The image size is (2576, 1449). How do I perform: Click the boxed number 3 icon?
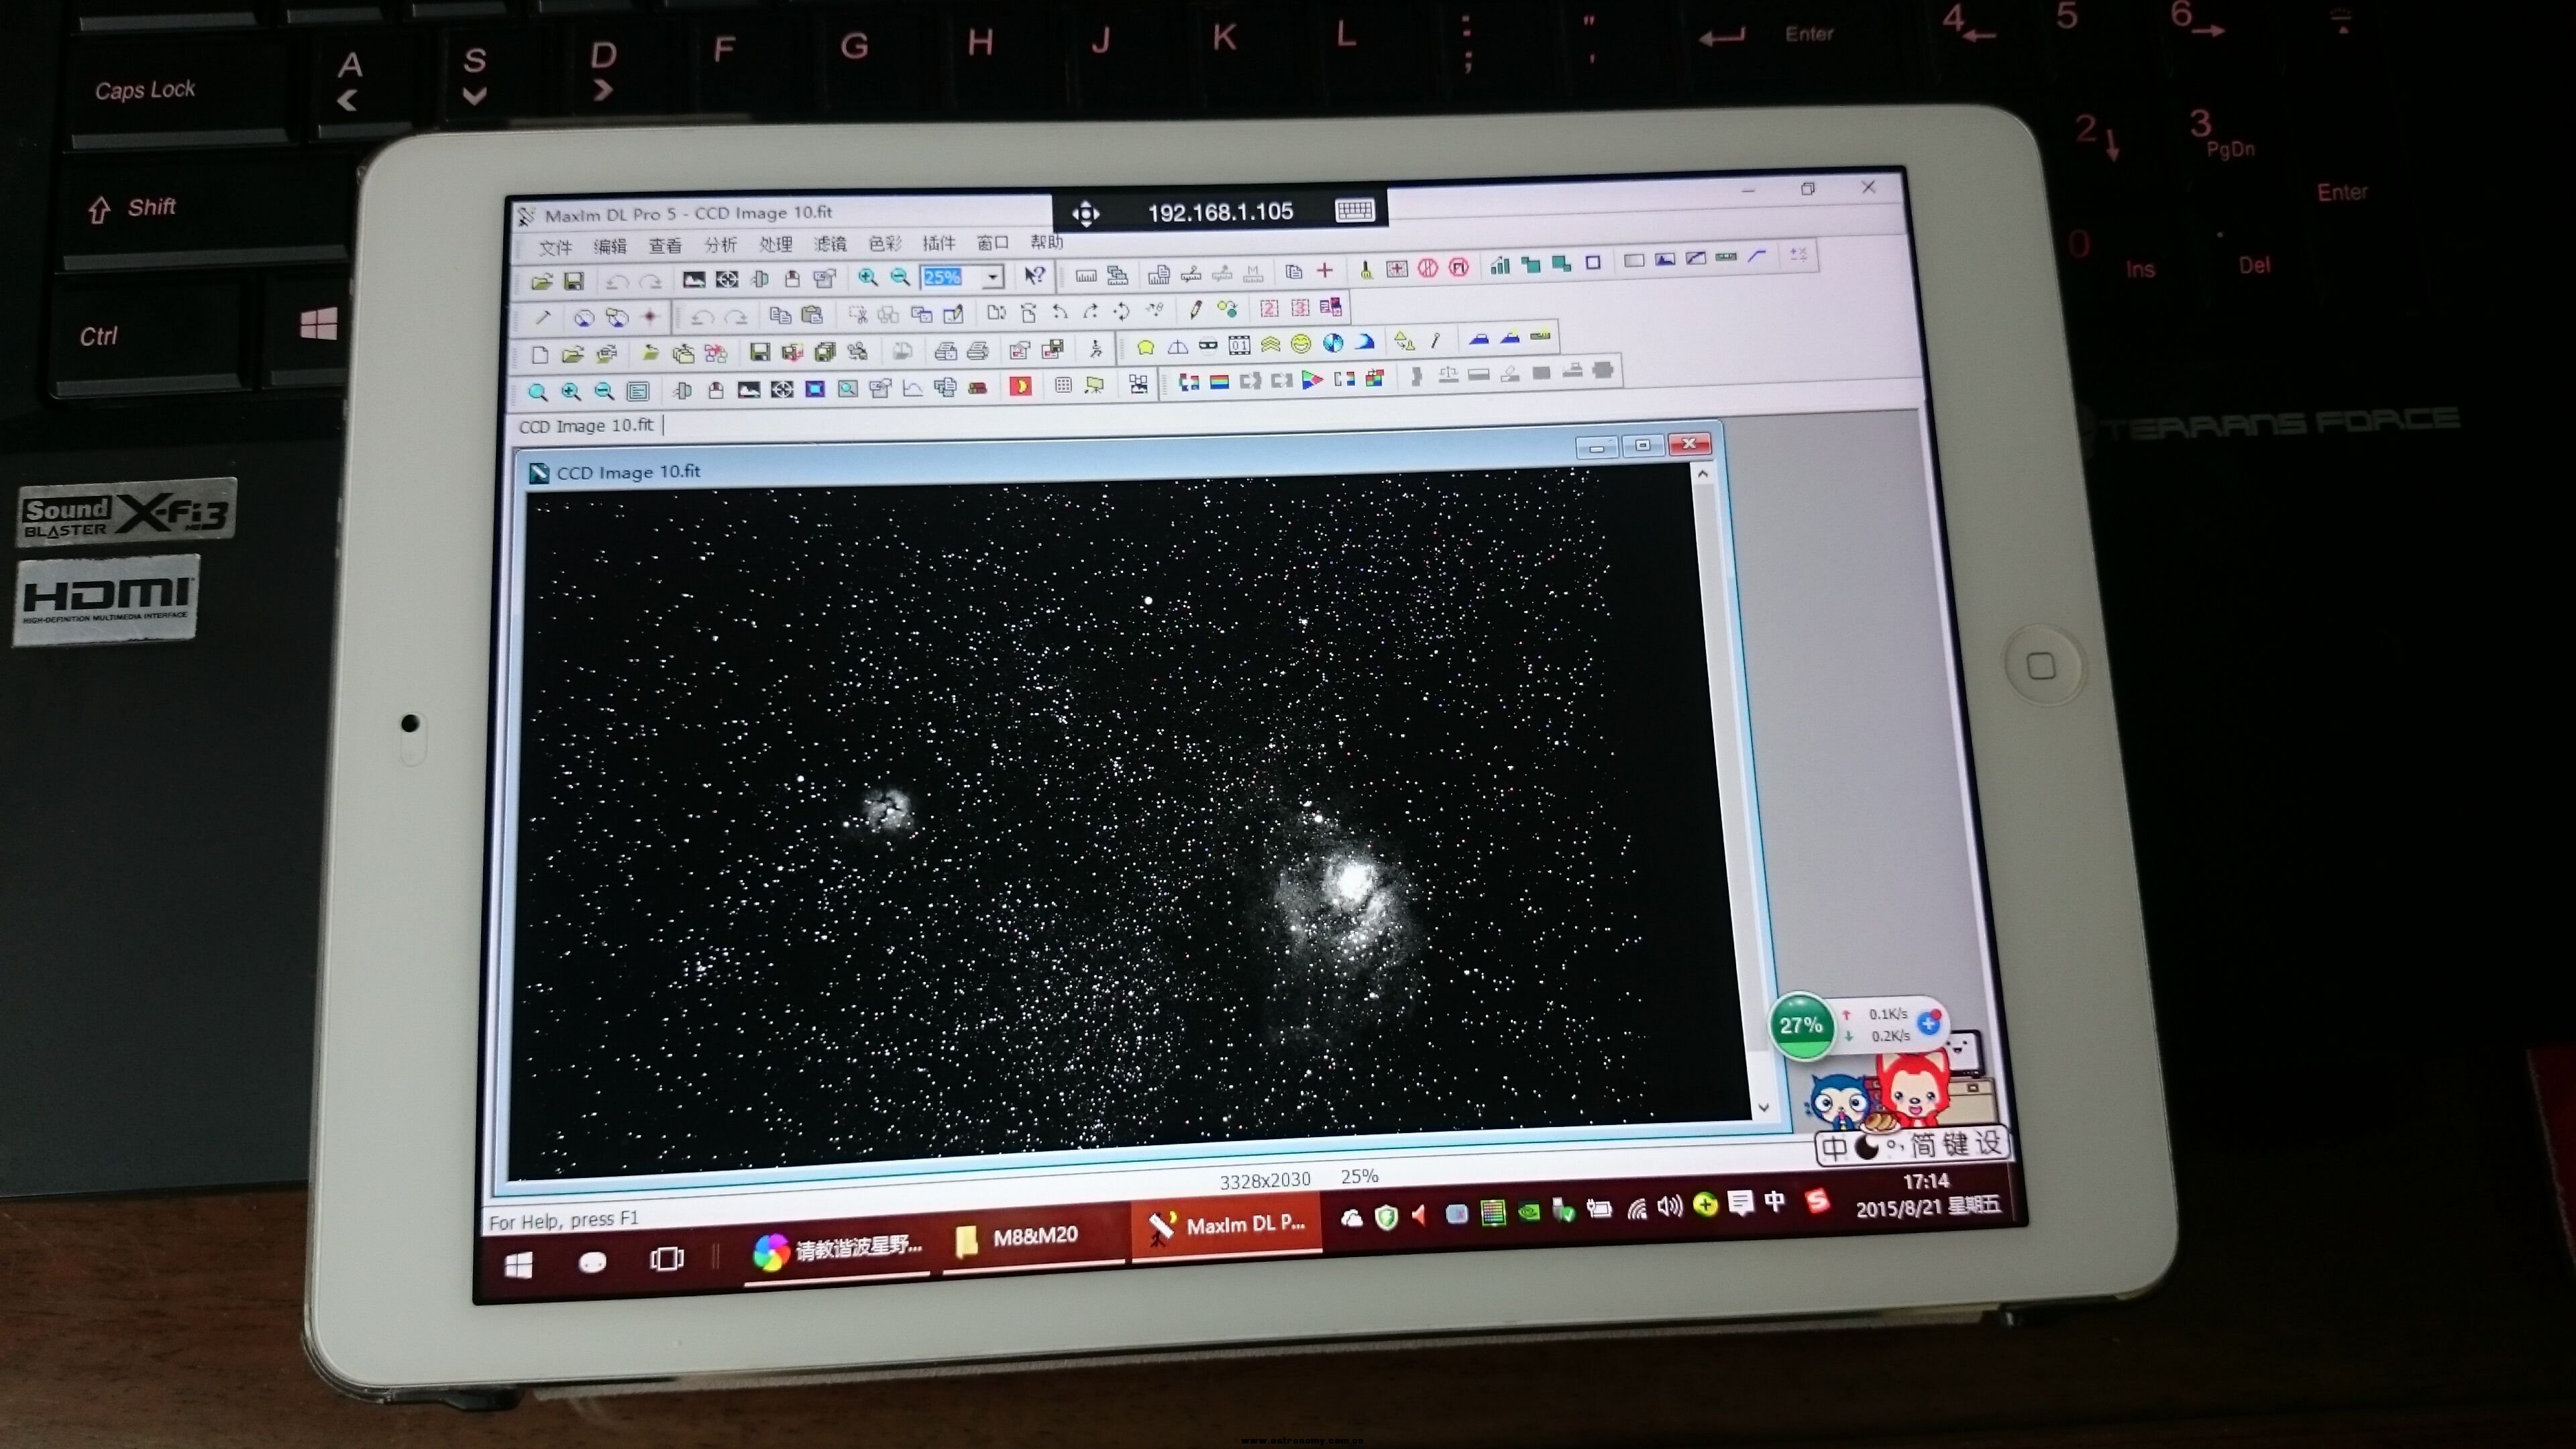click(x=1300, y=307)
